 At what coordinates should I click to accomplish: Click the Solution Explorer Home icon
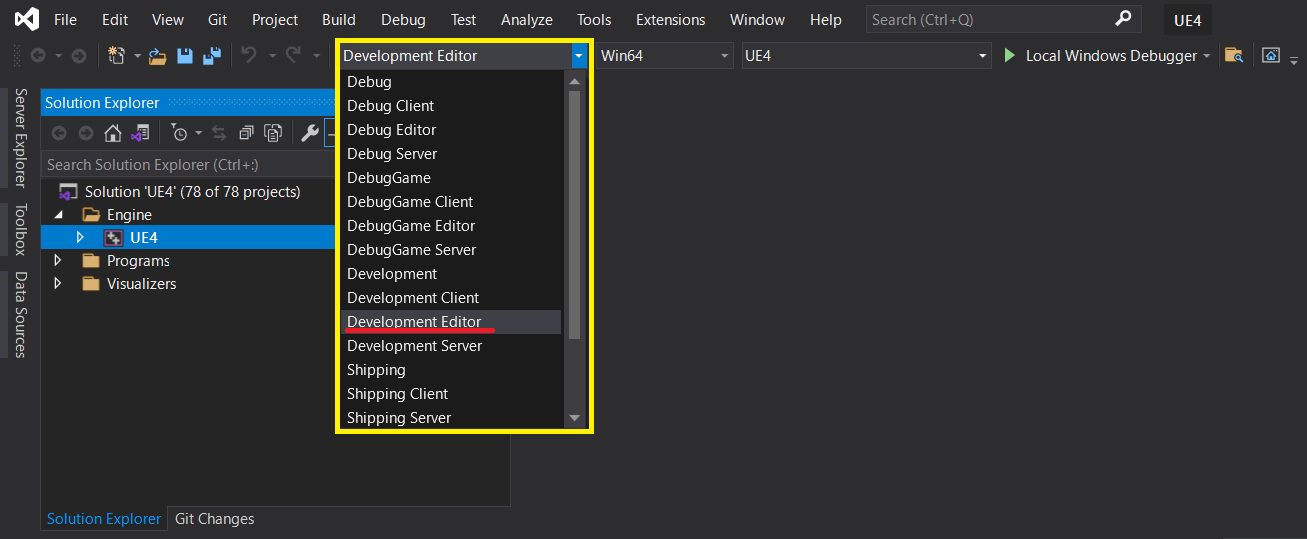point(113,133)
